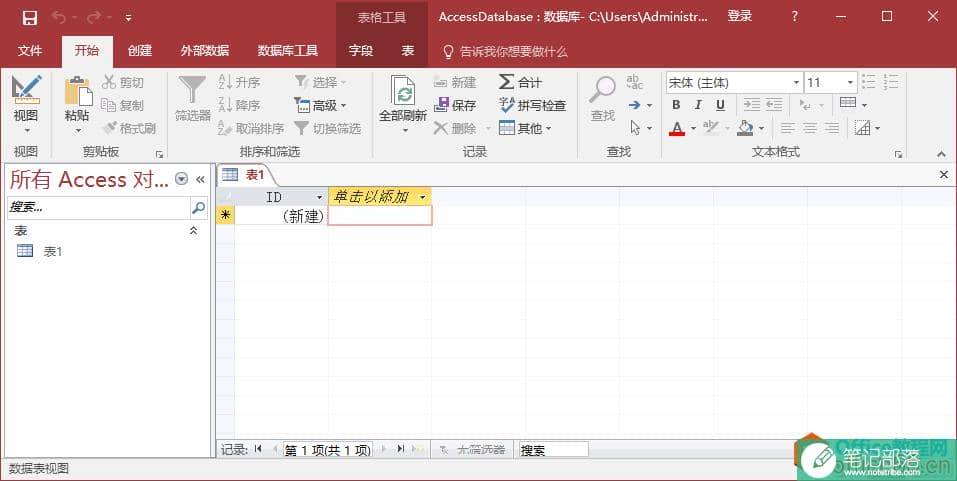Switch to the 外部数据 ribbon tab
The height and width of the screenshot is (481, 957).
[204, 51]
